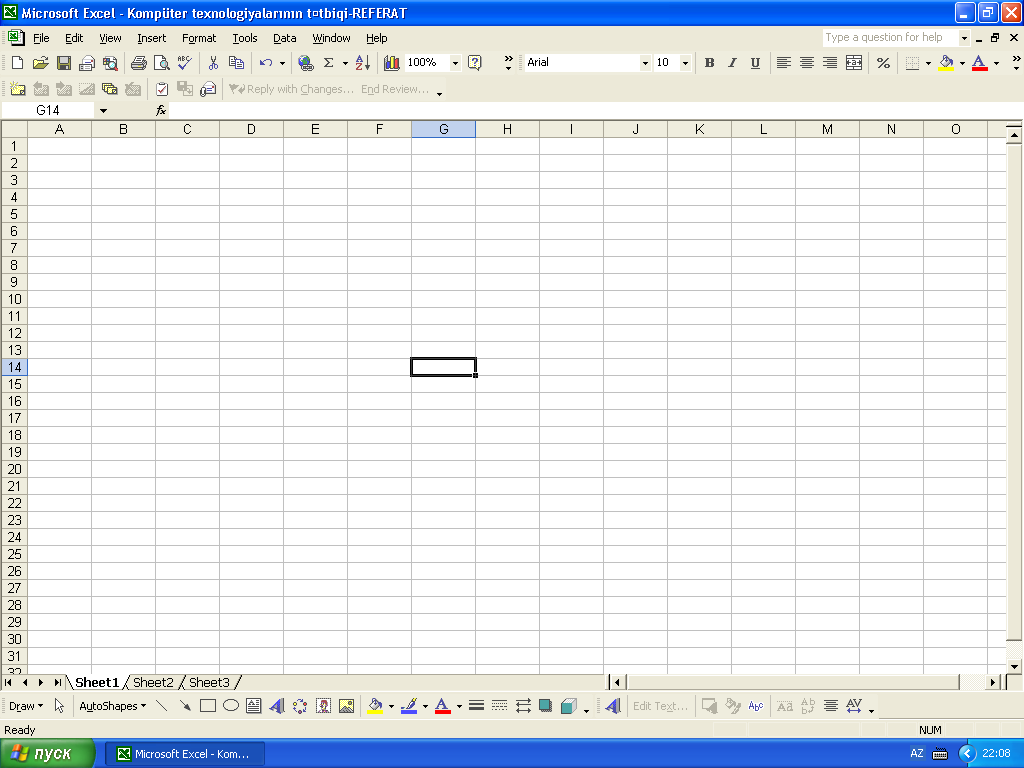Select the Rectangle drawing tool
This screenshot has height=768, width=1024.
pos(208,706)
